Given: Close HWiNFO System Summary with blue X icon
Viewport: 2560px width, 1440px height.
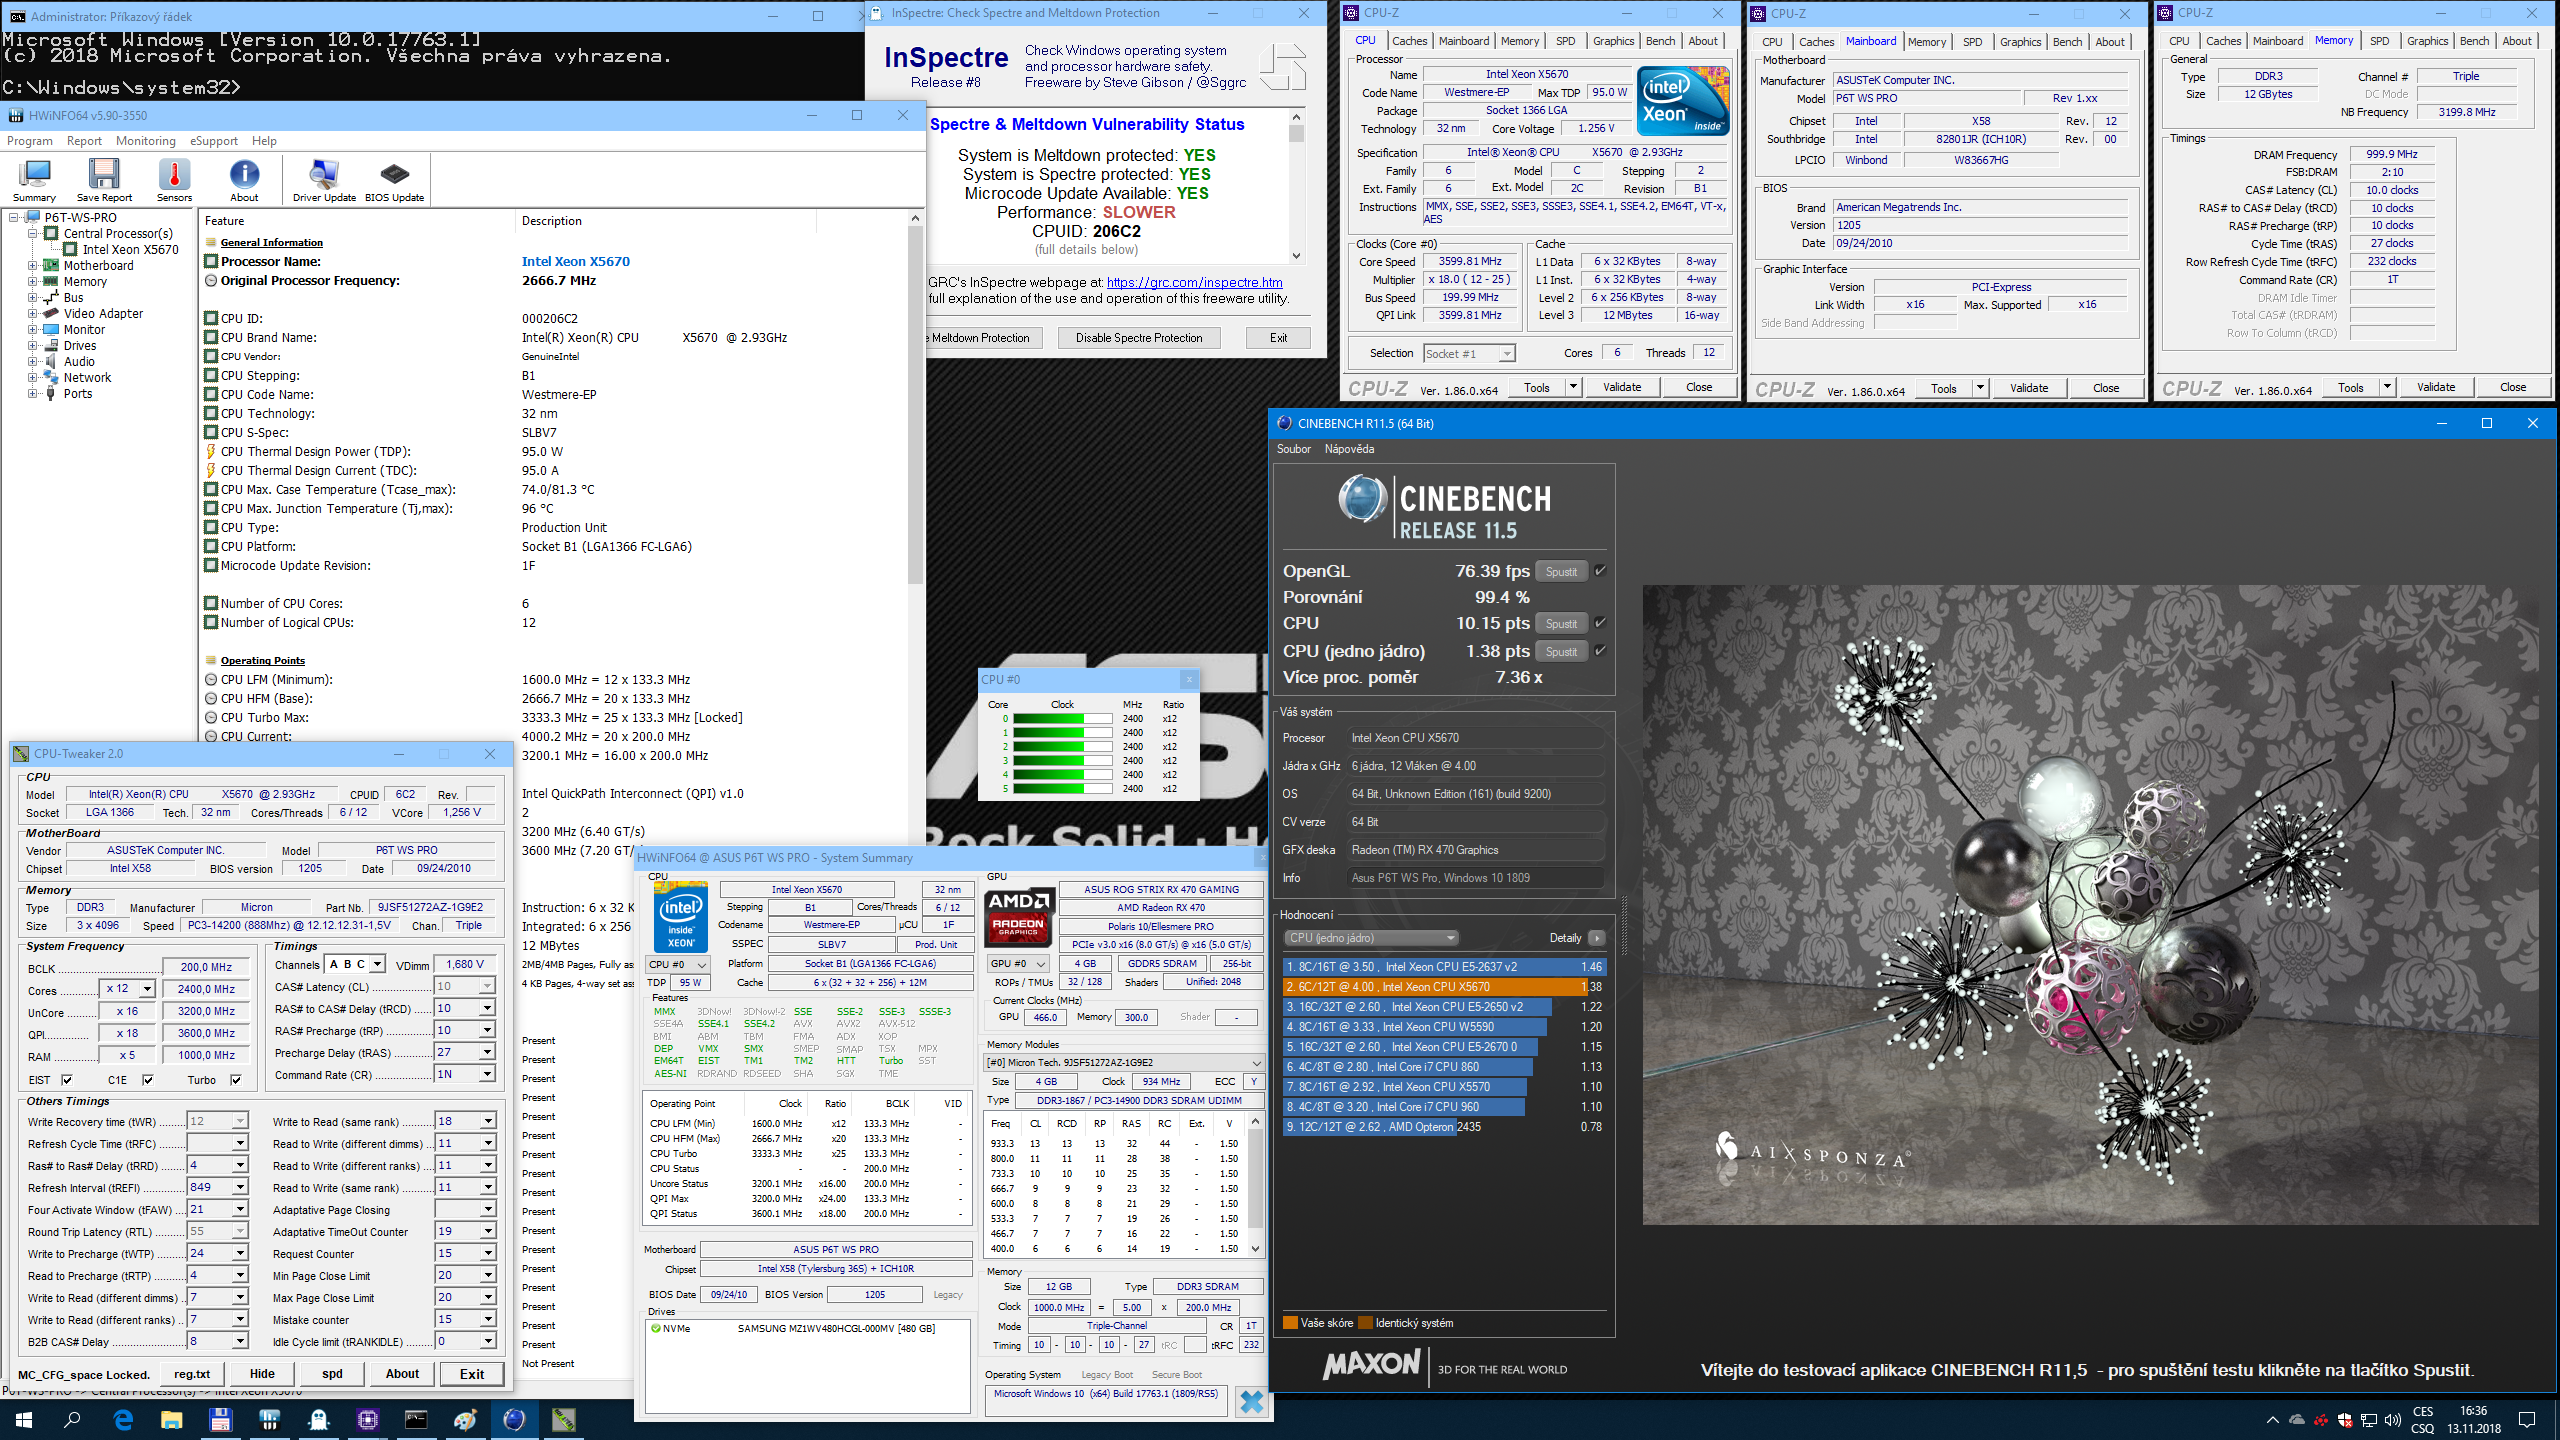Looking at the screenshot, I should (x=1251, y=1401).
